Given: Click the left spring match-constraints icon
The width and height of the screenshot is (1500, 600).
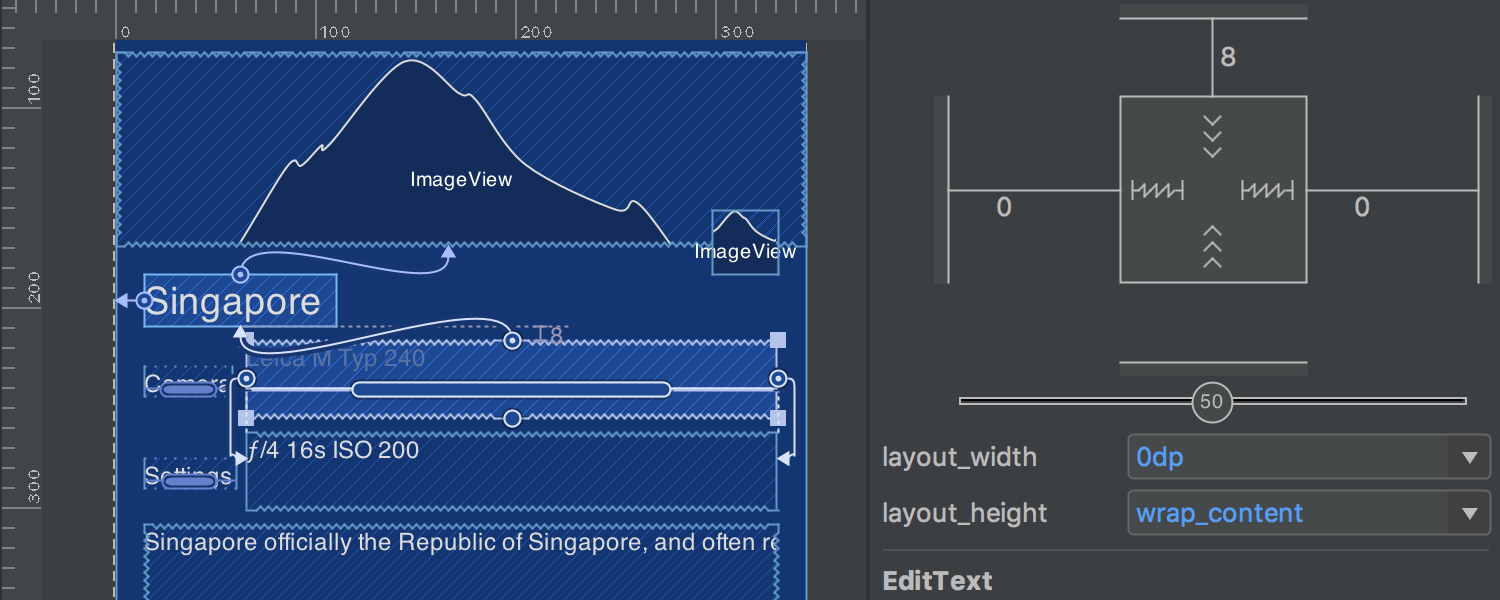Looking at the screenshot, I should pyautogui.click(x=1159, y=190).
